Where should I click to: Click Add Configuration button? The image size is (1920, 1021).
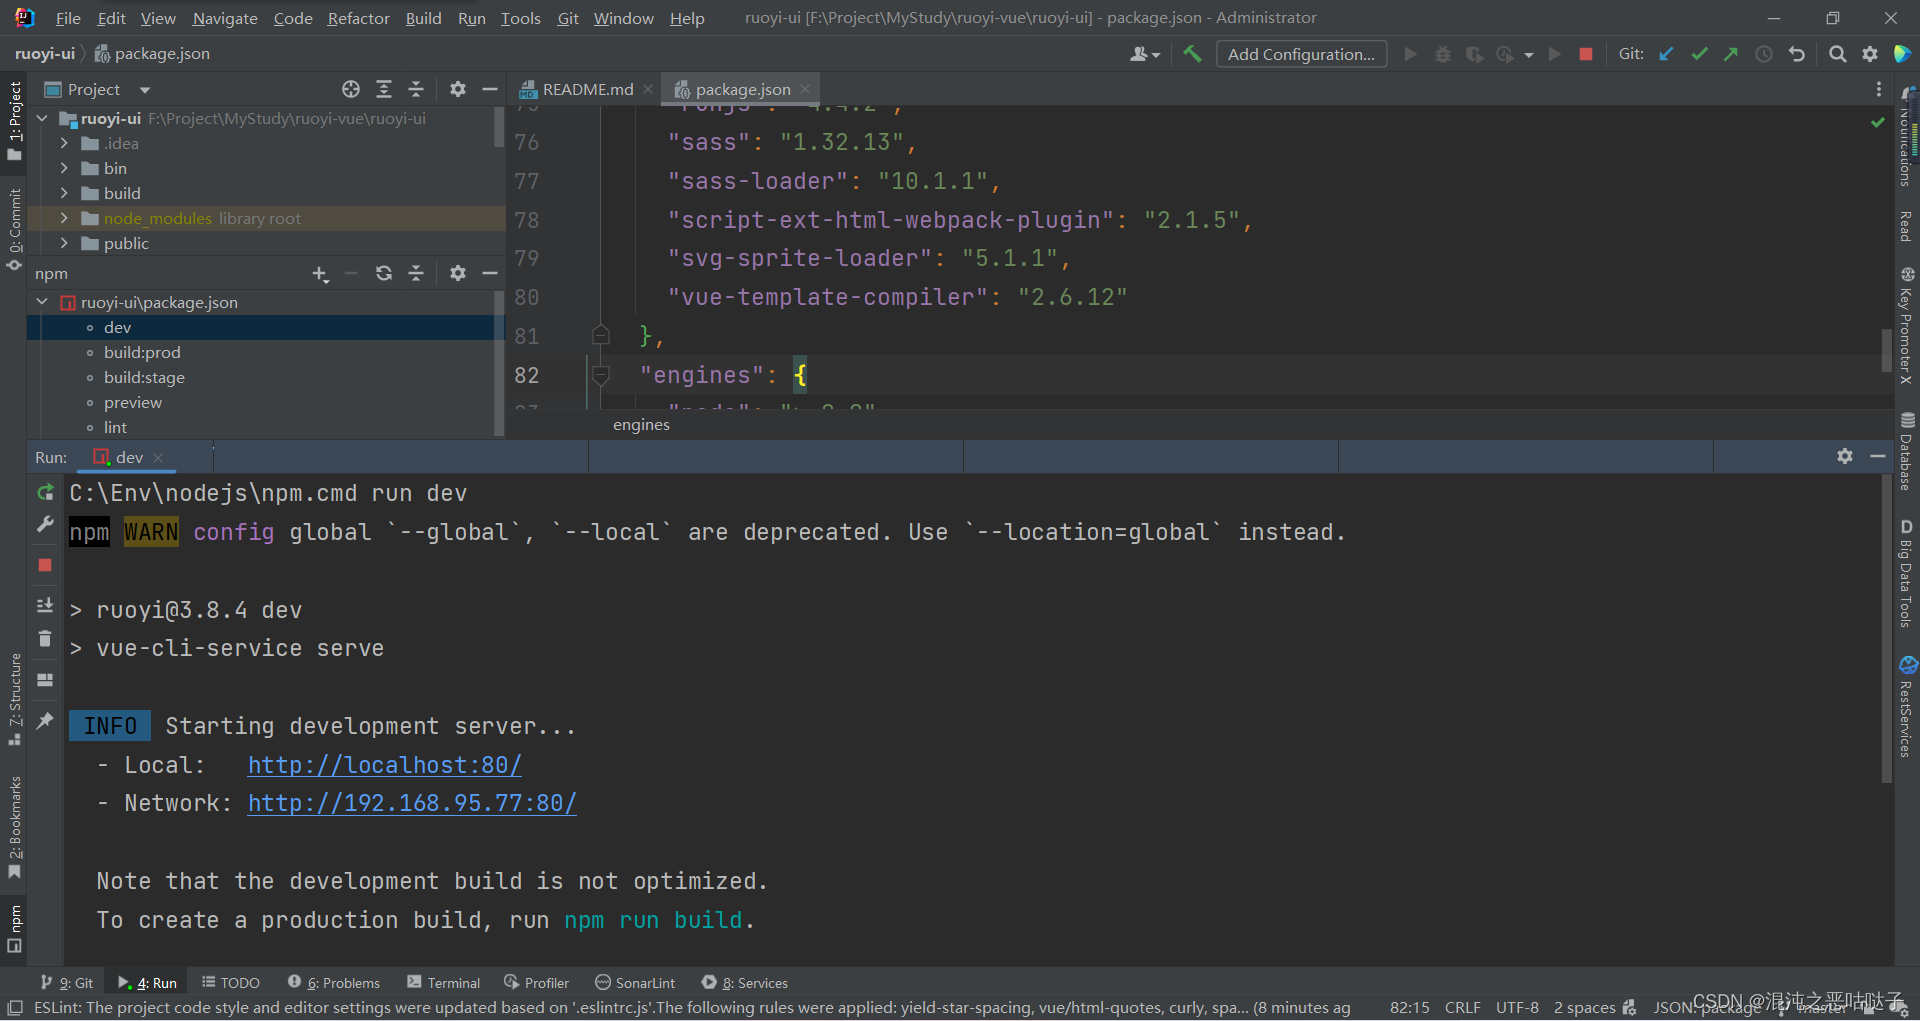[x=1301, y=54]
